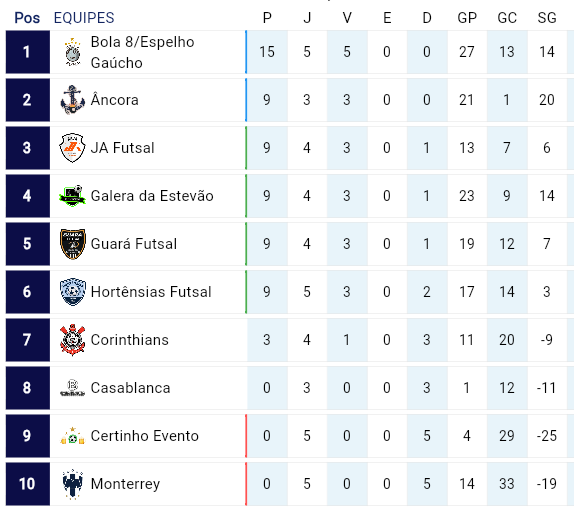The width and height of the screenshot is (574, 515).
Task: Click the Corinthians team name
Action: pos(130,340)
